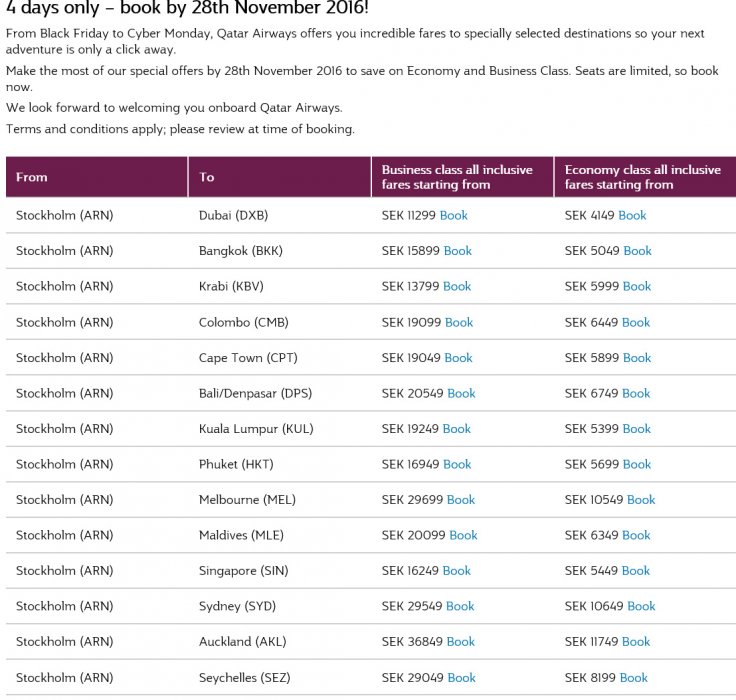Book Economy fare SEK 6449 to Colombo

pos(636,322)
